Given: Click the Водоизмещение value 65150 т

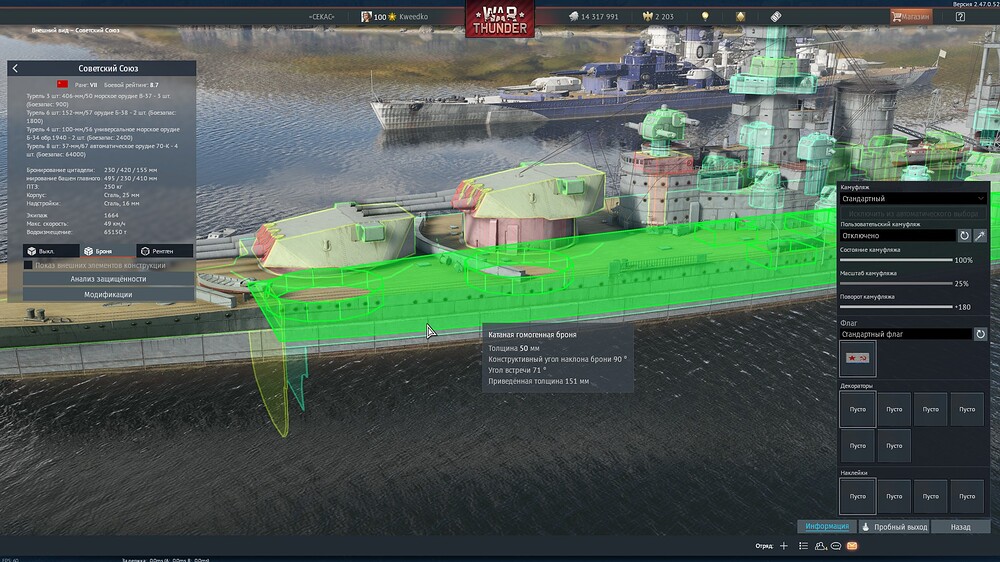Looking at the screenshot, I should coord(115,232).
